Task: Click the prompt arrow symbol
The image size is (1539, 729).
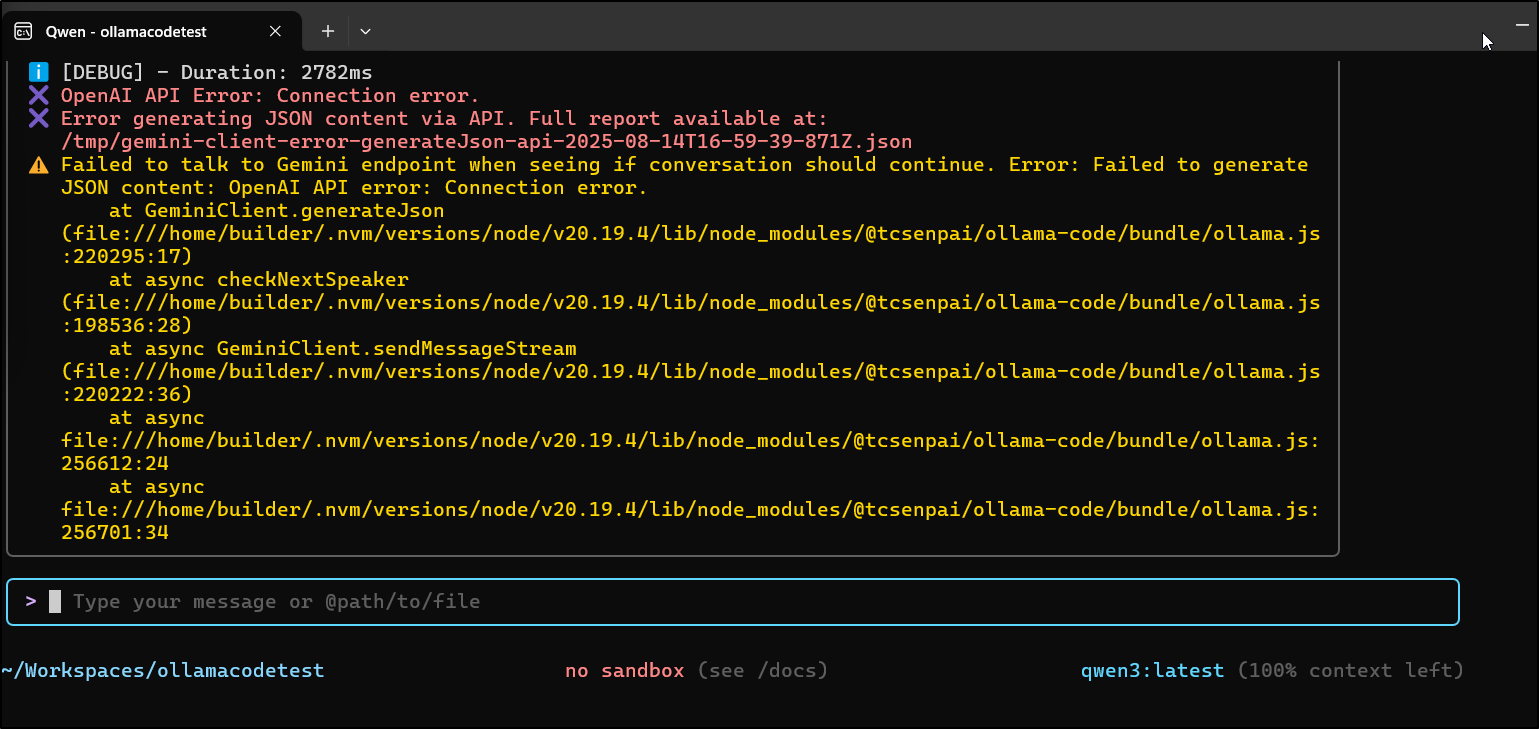Action: coord(31,601)
